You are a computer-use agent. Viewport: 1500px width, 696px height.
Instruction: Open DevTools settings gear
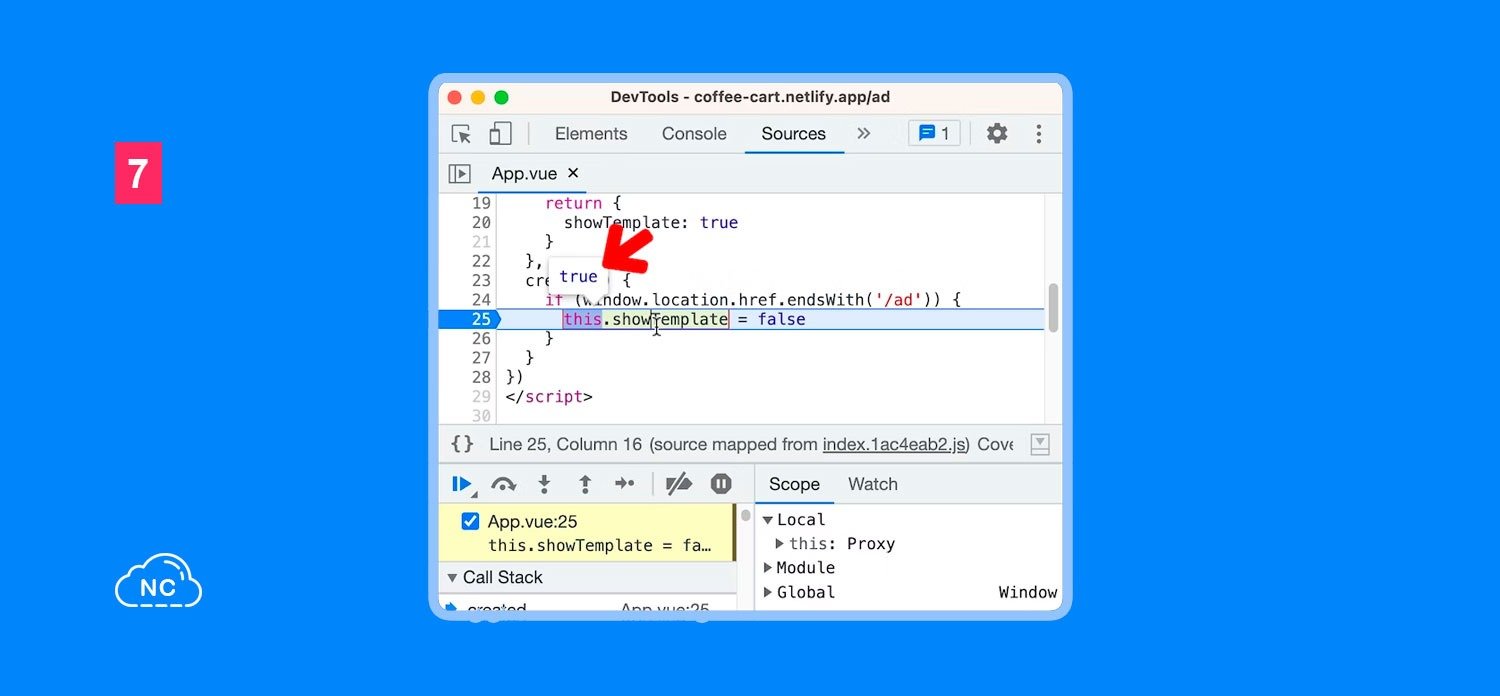pos(997,134)
